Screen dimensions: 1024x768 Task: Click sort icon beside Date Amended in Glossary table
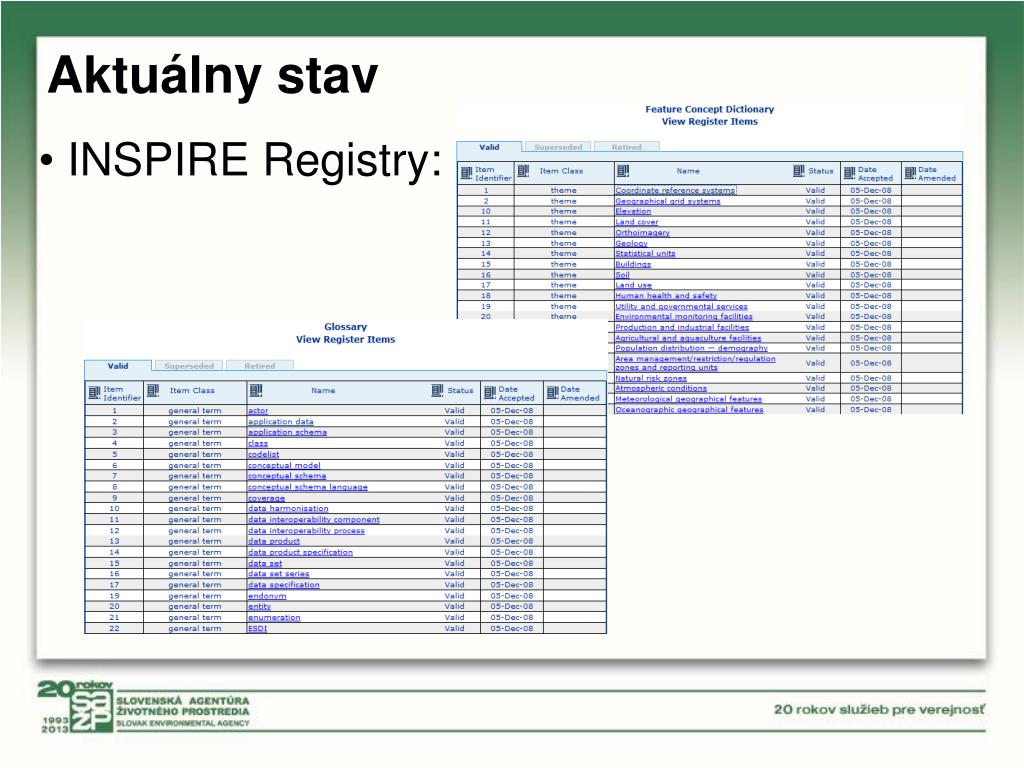pos(552,392)
